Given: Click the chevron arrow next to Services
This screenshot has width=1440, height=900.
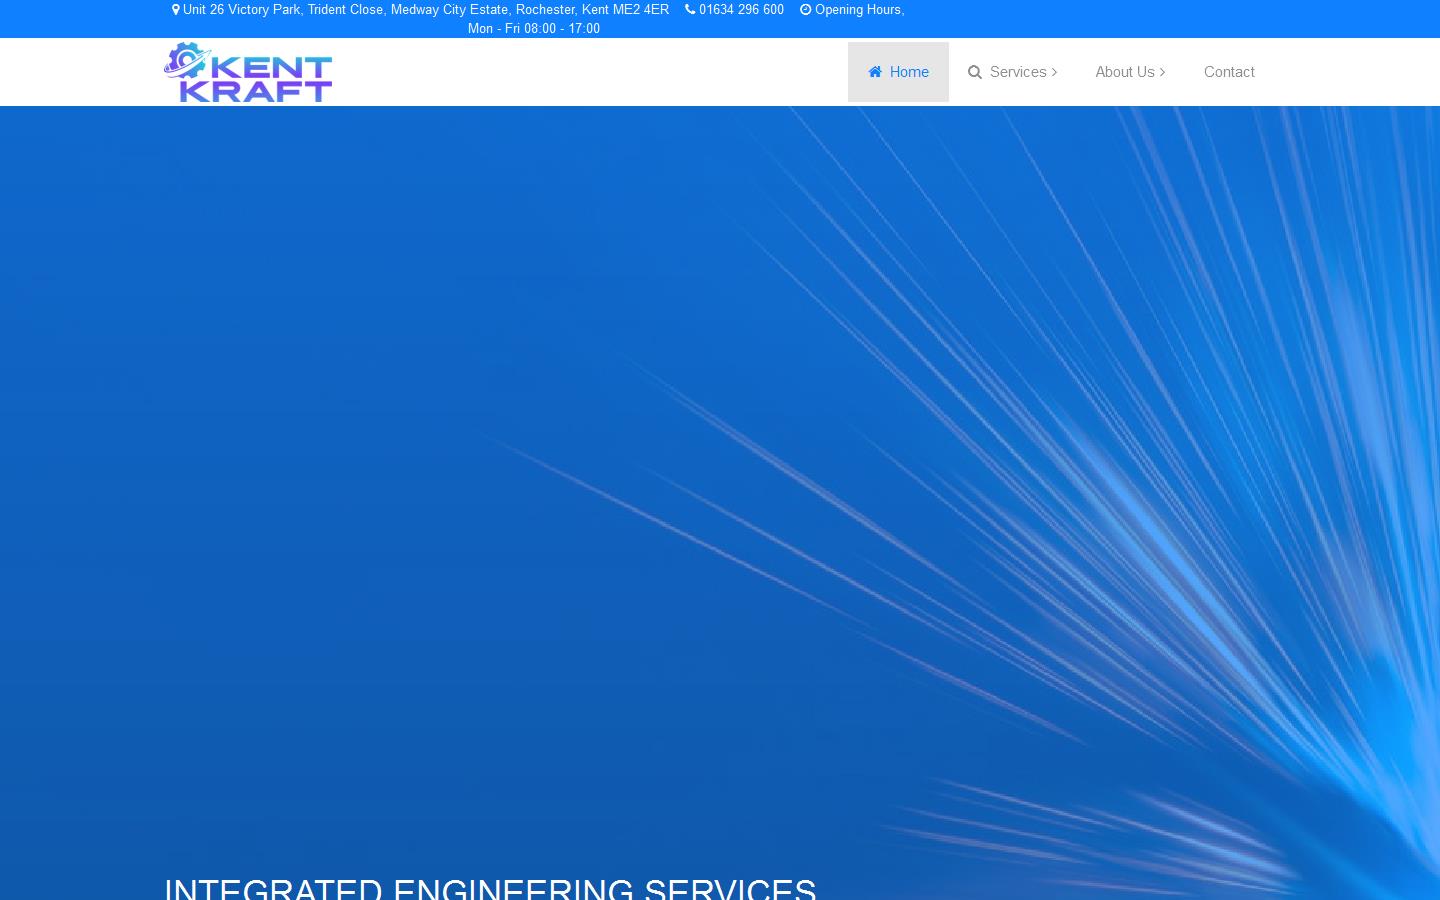Looking at the screenshot, I should pyautogui.click(x=1054, y=72).
